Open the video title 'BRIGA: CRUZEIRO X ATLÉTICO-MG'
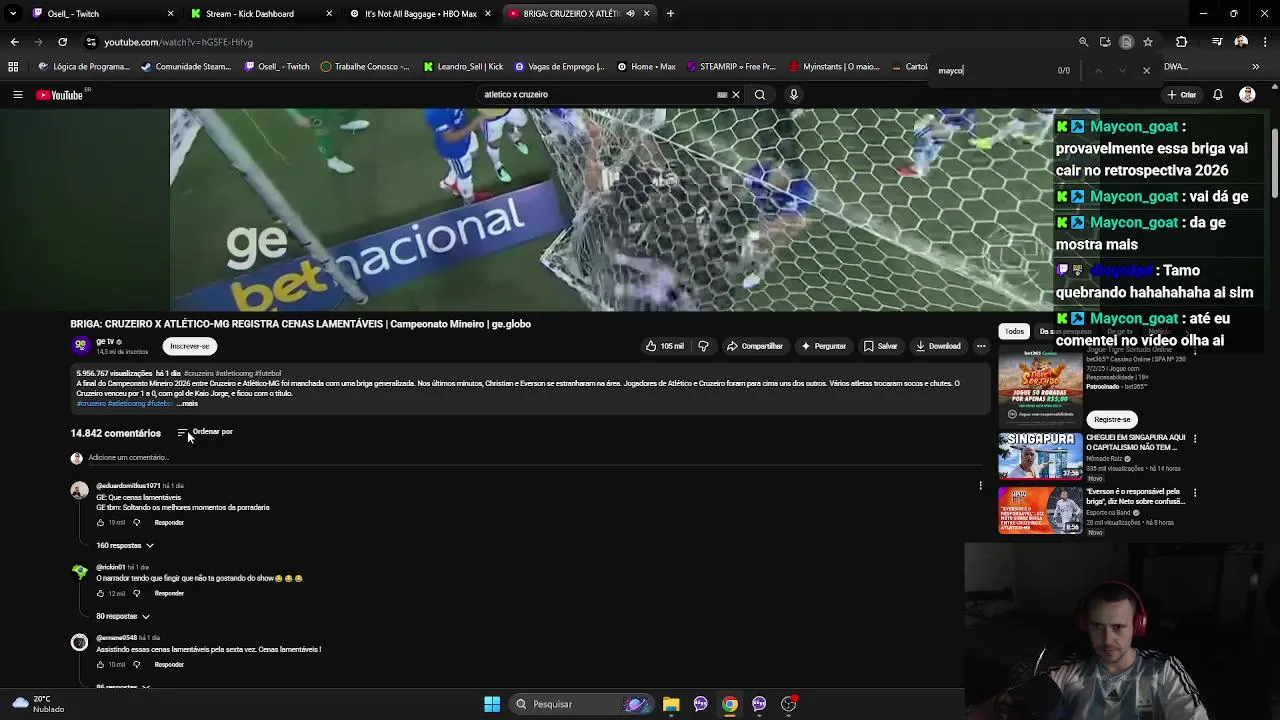This screenshot has height=720, width=1280. point(300,324)
